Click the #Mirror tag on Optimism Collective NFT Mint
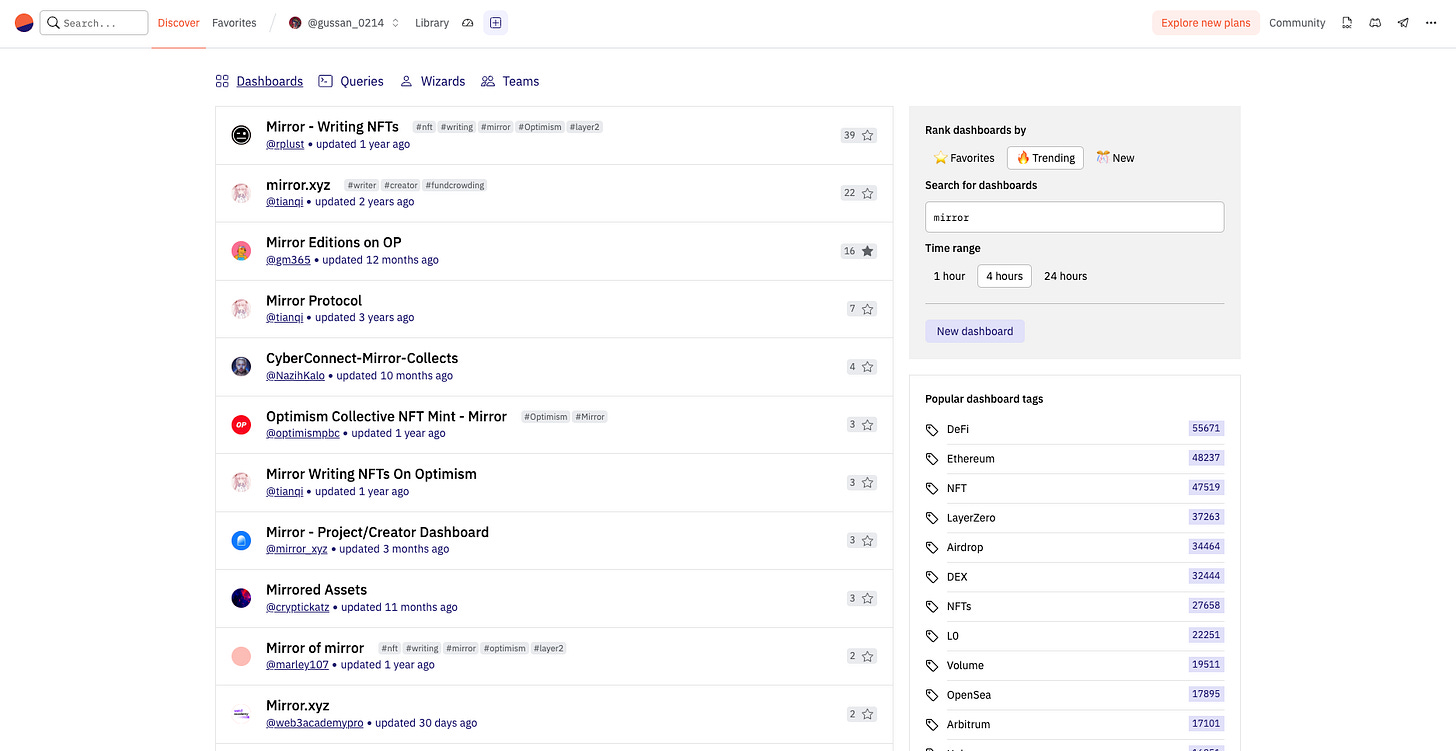Viewport: 1456px width, 751px height. [590, 417]
